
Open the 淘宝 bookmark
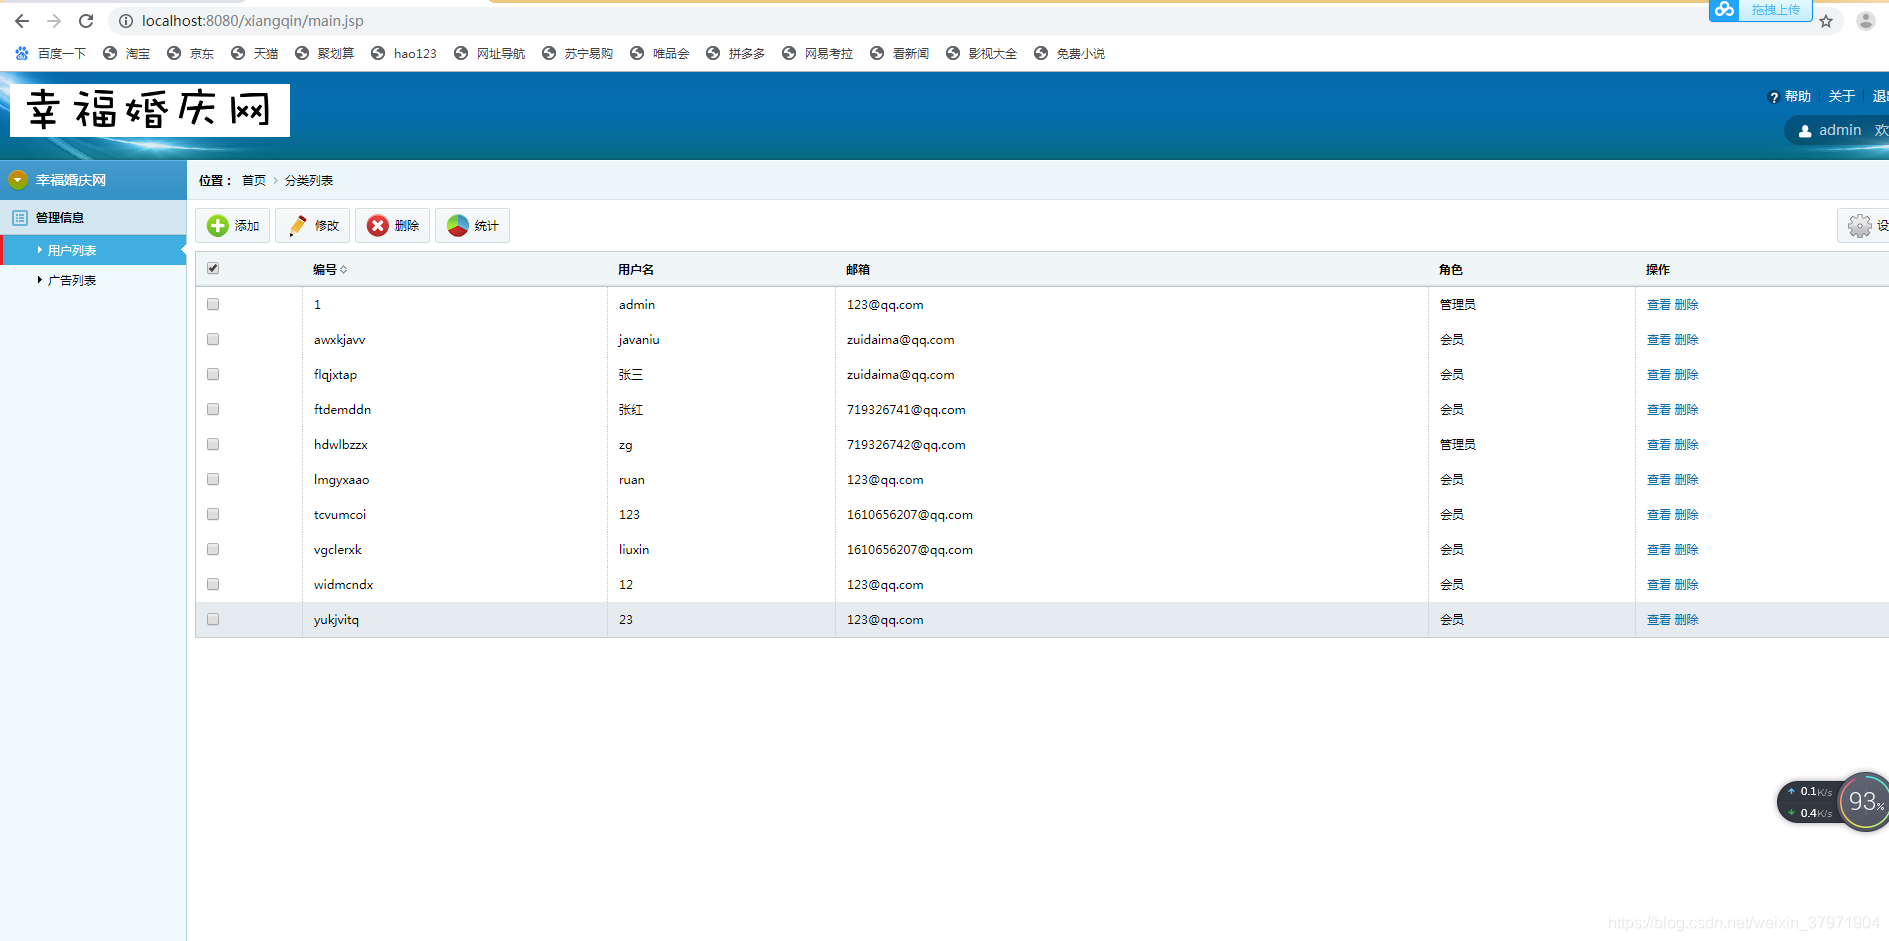coord(127,54)
